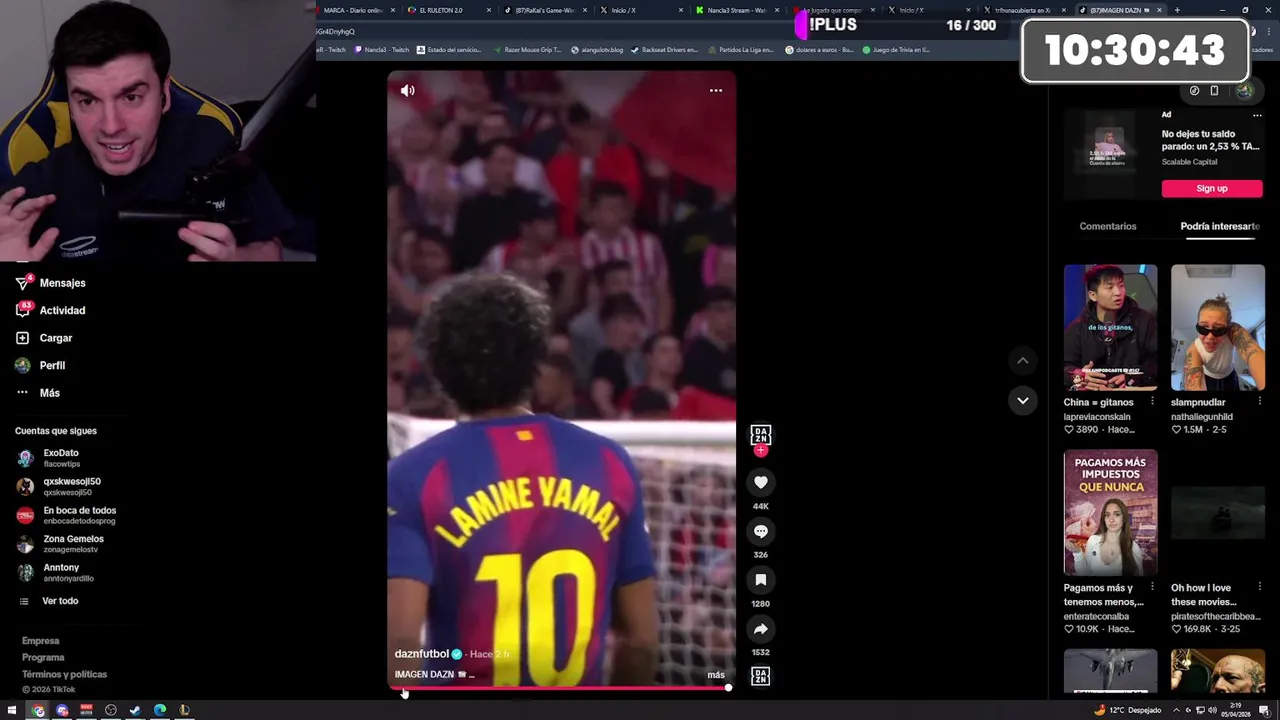Screen dimensions: 1280x720
Task: Expand the caption with 'más'
Action: pos(716,675)
